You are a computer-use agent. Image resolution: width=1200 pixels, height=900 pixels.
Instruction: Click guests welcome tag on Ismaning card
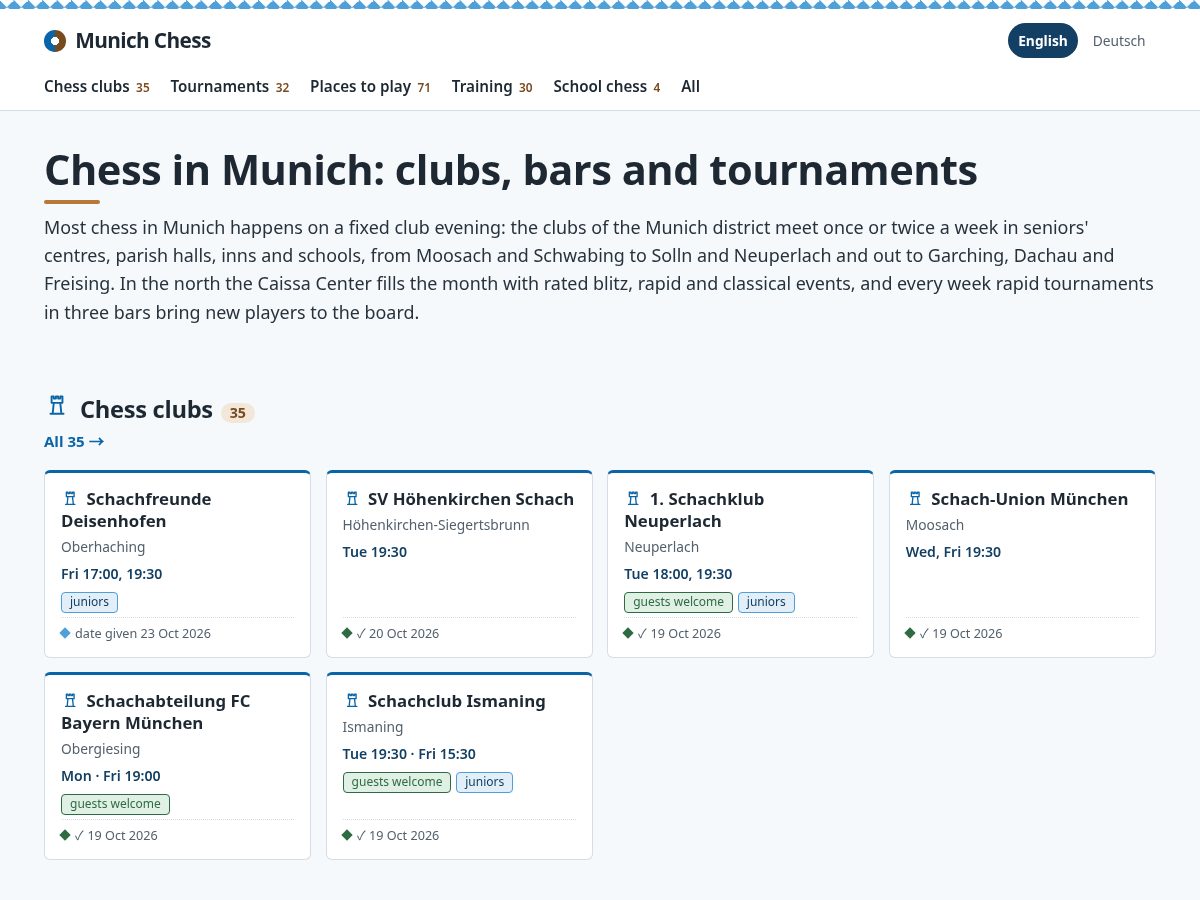click(x=397, y=782)
